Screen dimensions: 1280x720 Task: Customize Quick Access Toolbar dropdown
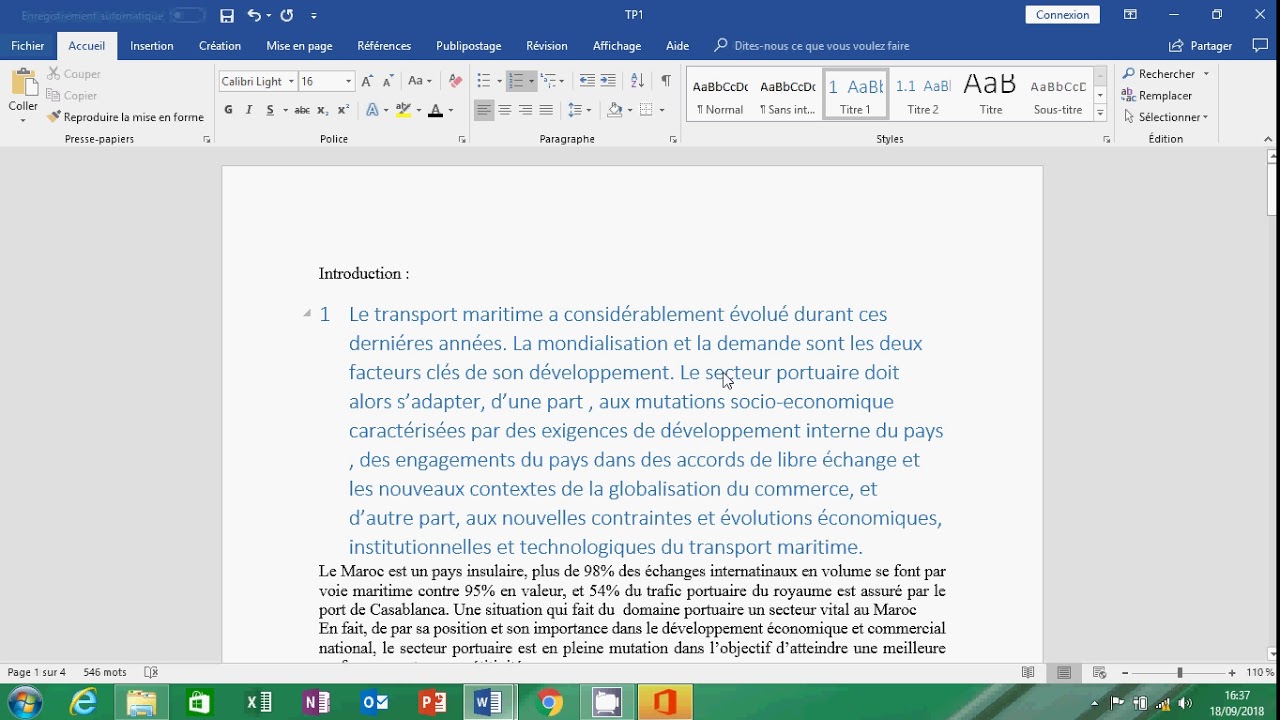pos(314,16)
